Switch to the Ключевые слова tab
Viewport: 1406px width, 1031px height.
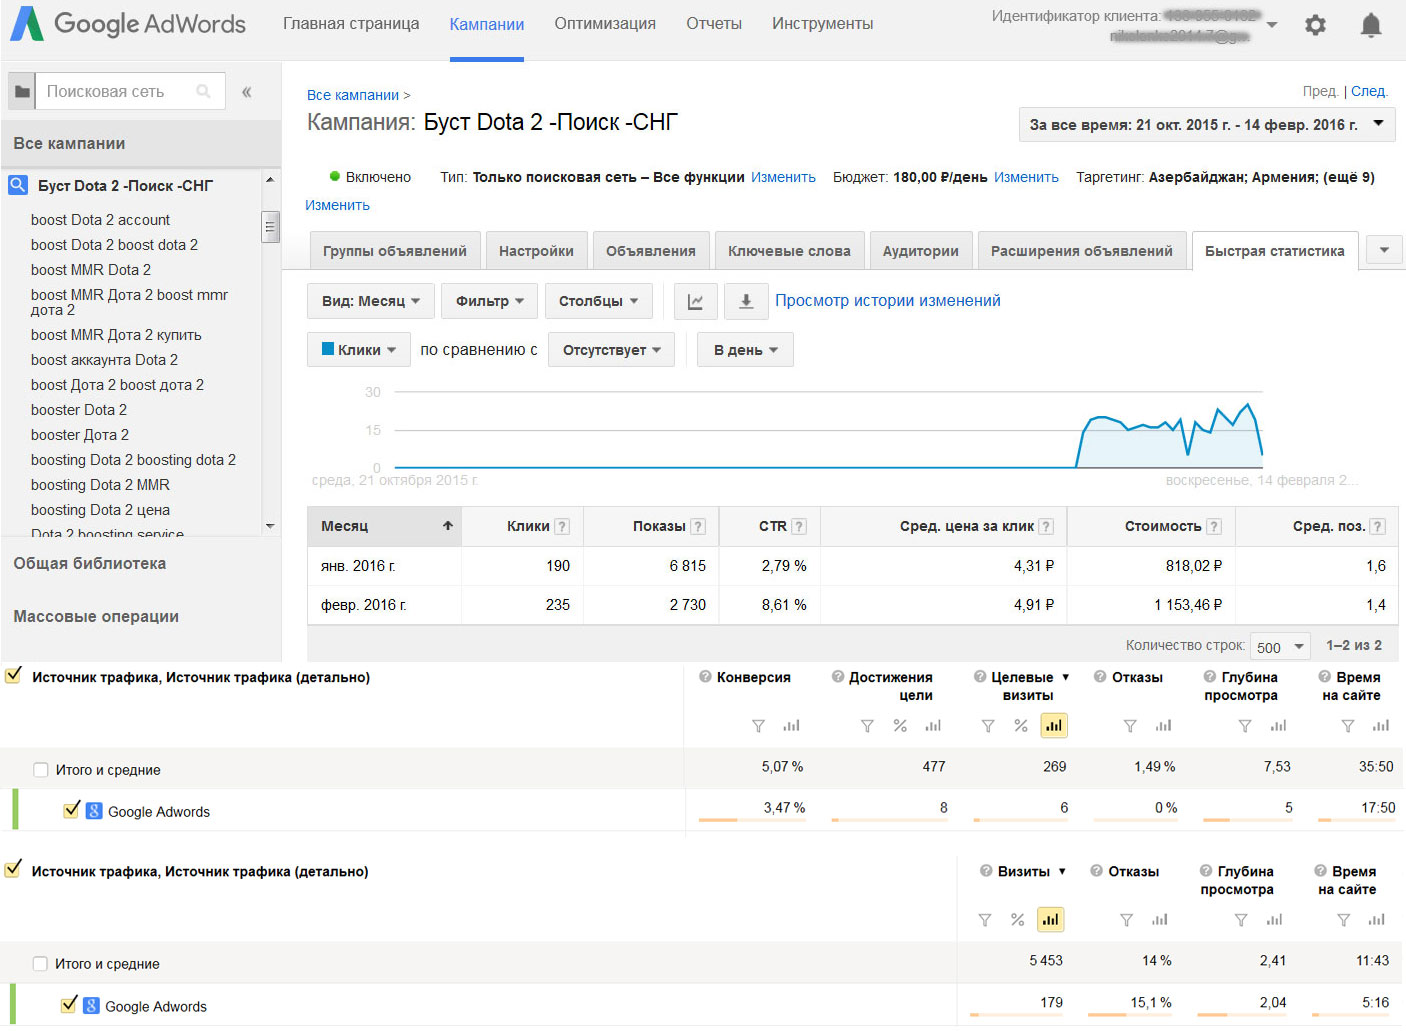click(789, 251)
